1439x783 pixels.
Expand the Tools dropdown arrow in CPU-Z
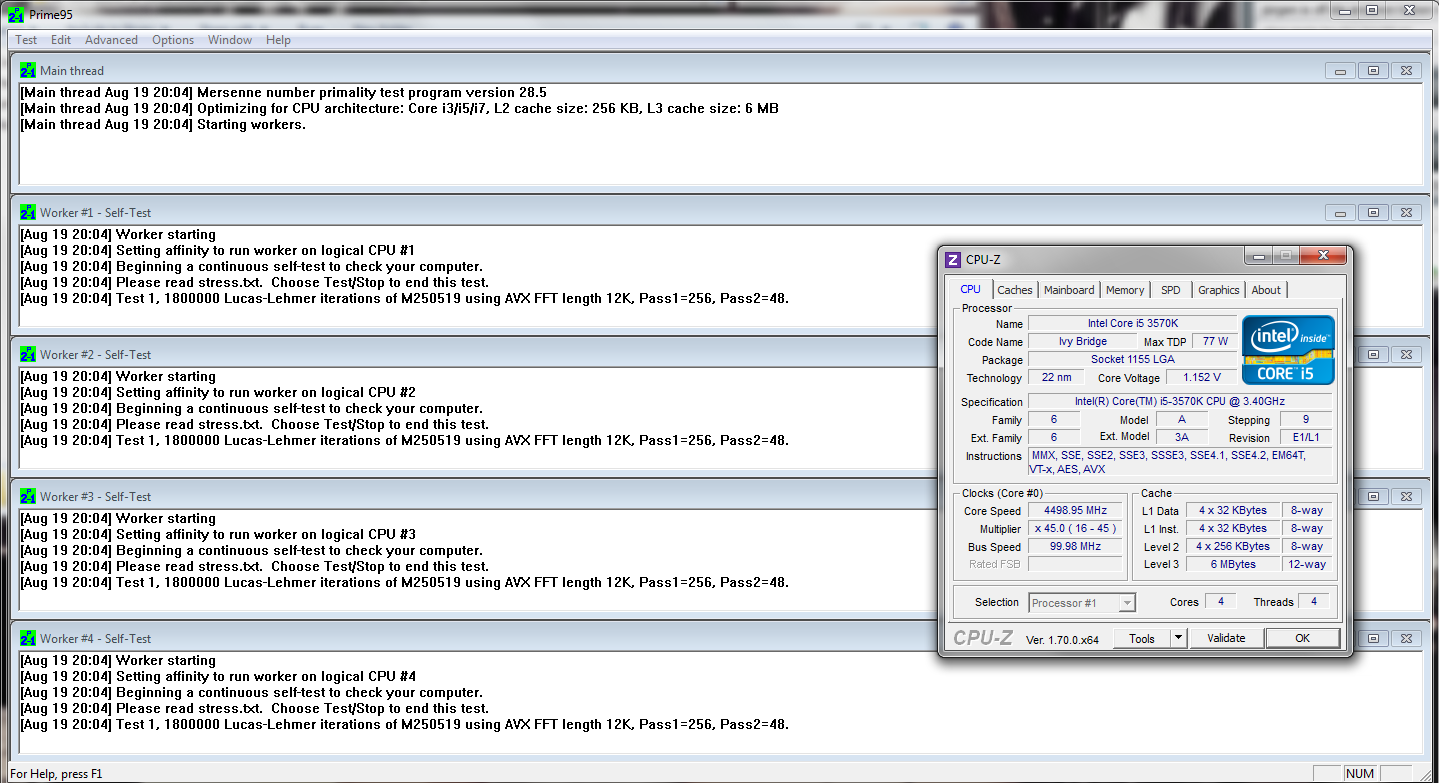click(1178, 638)
